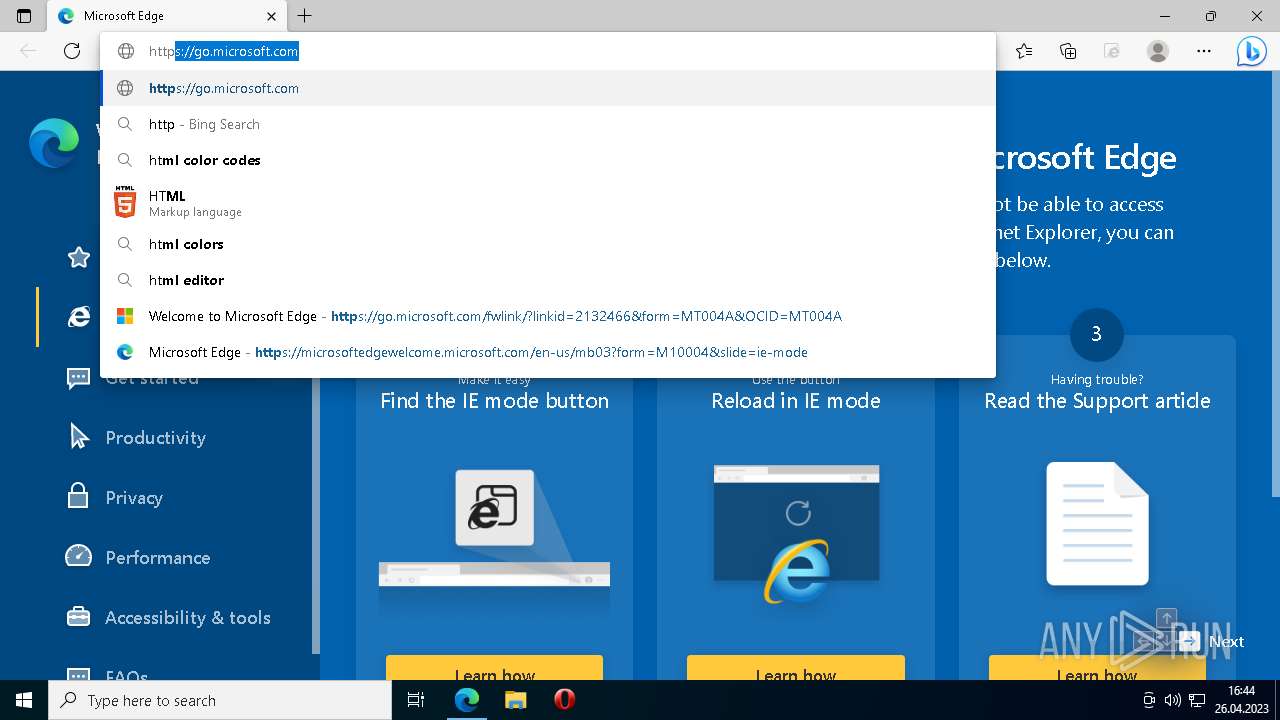Choose 'html colors' search suggestion
1280x720 pixels.
(x=548, y=244)
